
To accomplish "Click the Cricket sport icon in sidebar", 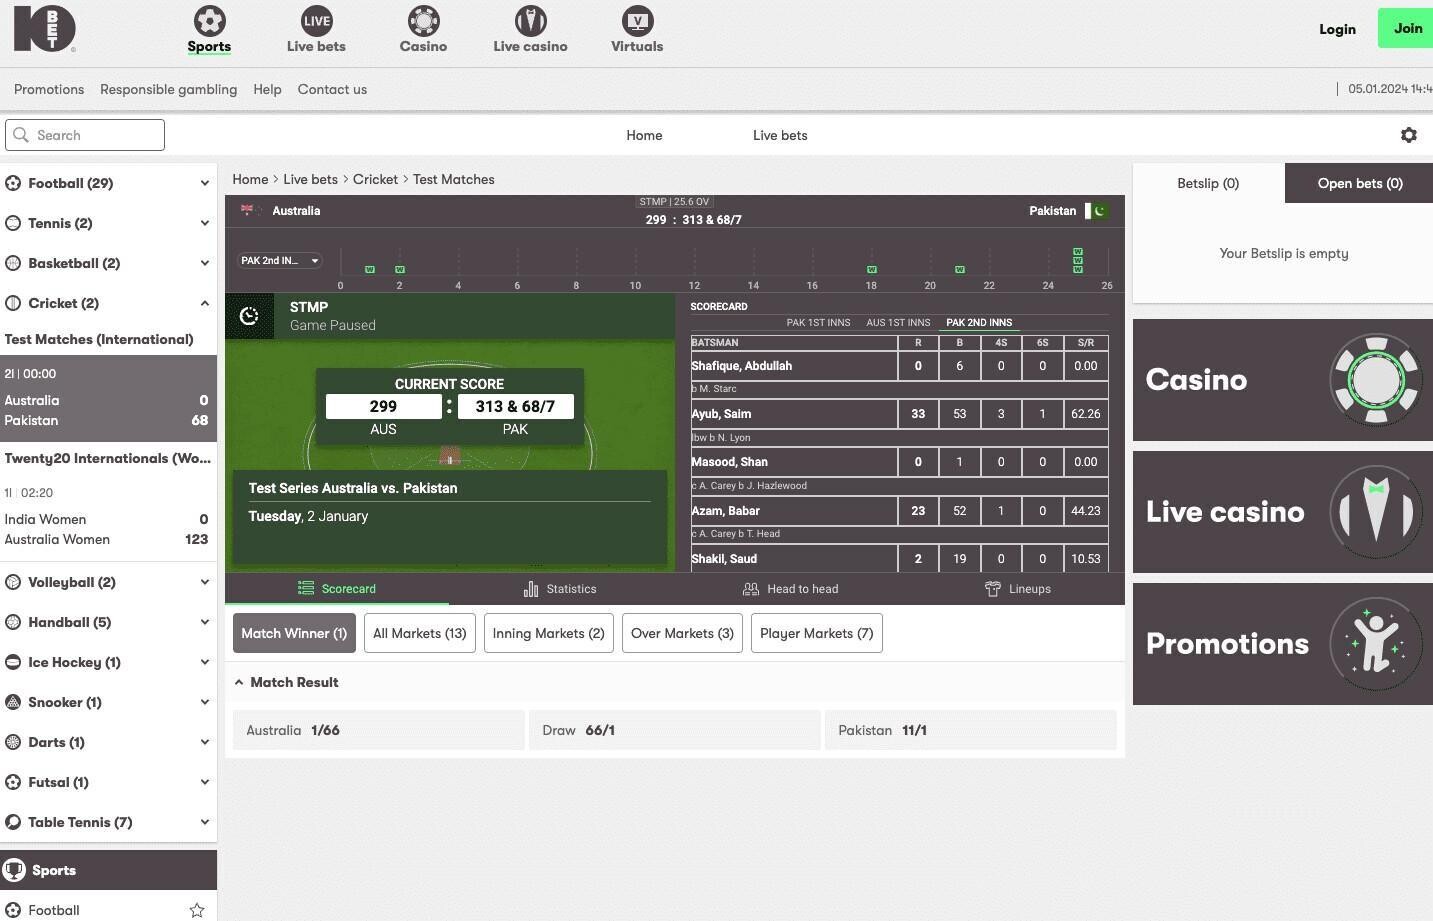I will pos(13,303).
